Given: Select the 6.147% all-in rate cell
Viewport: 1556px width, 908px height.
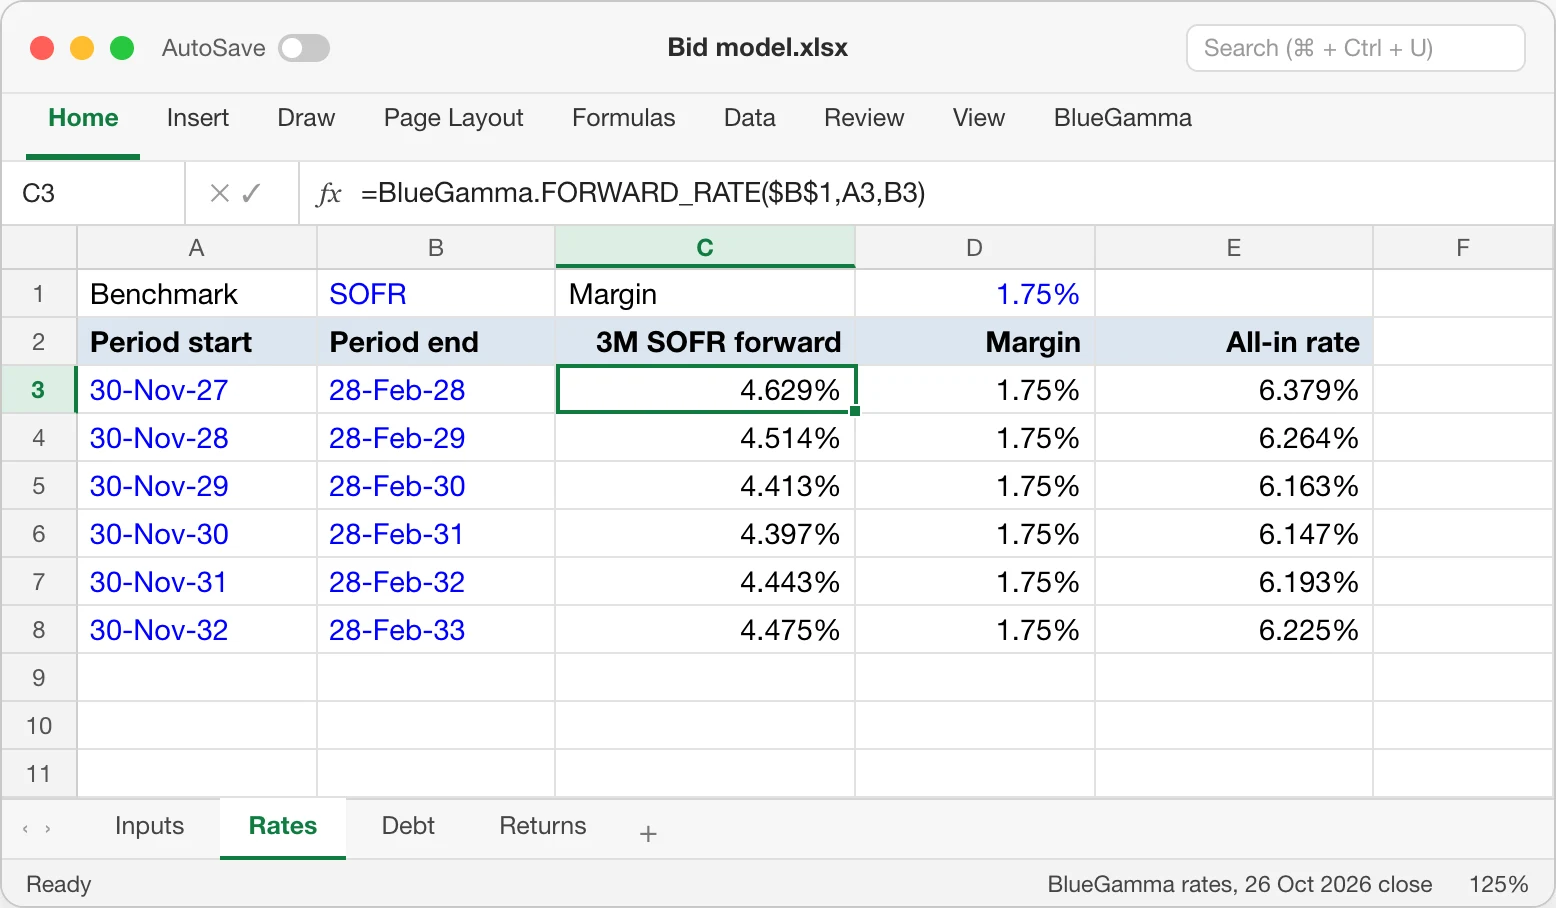Looking at the screenshot, I should [x=1234, y=534].
